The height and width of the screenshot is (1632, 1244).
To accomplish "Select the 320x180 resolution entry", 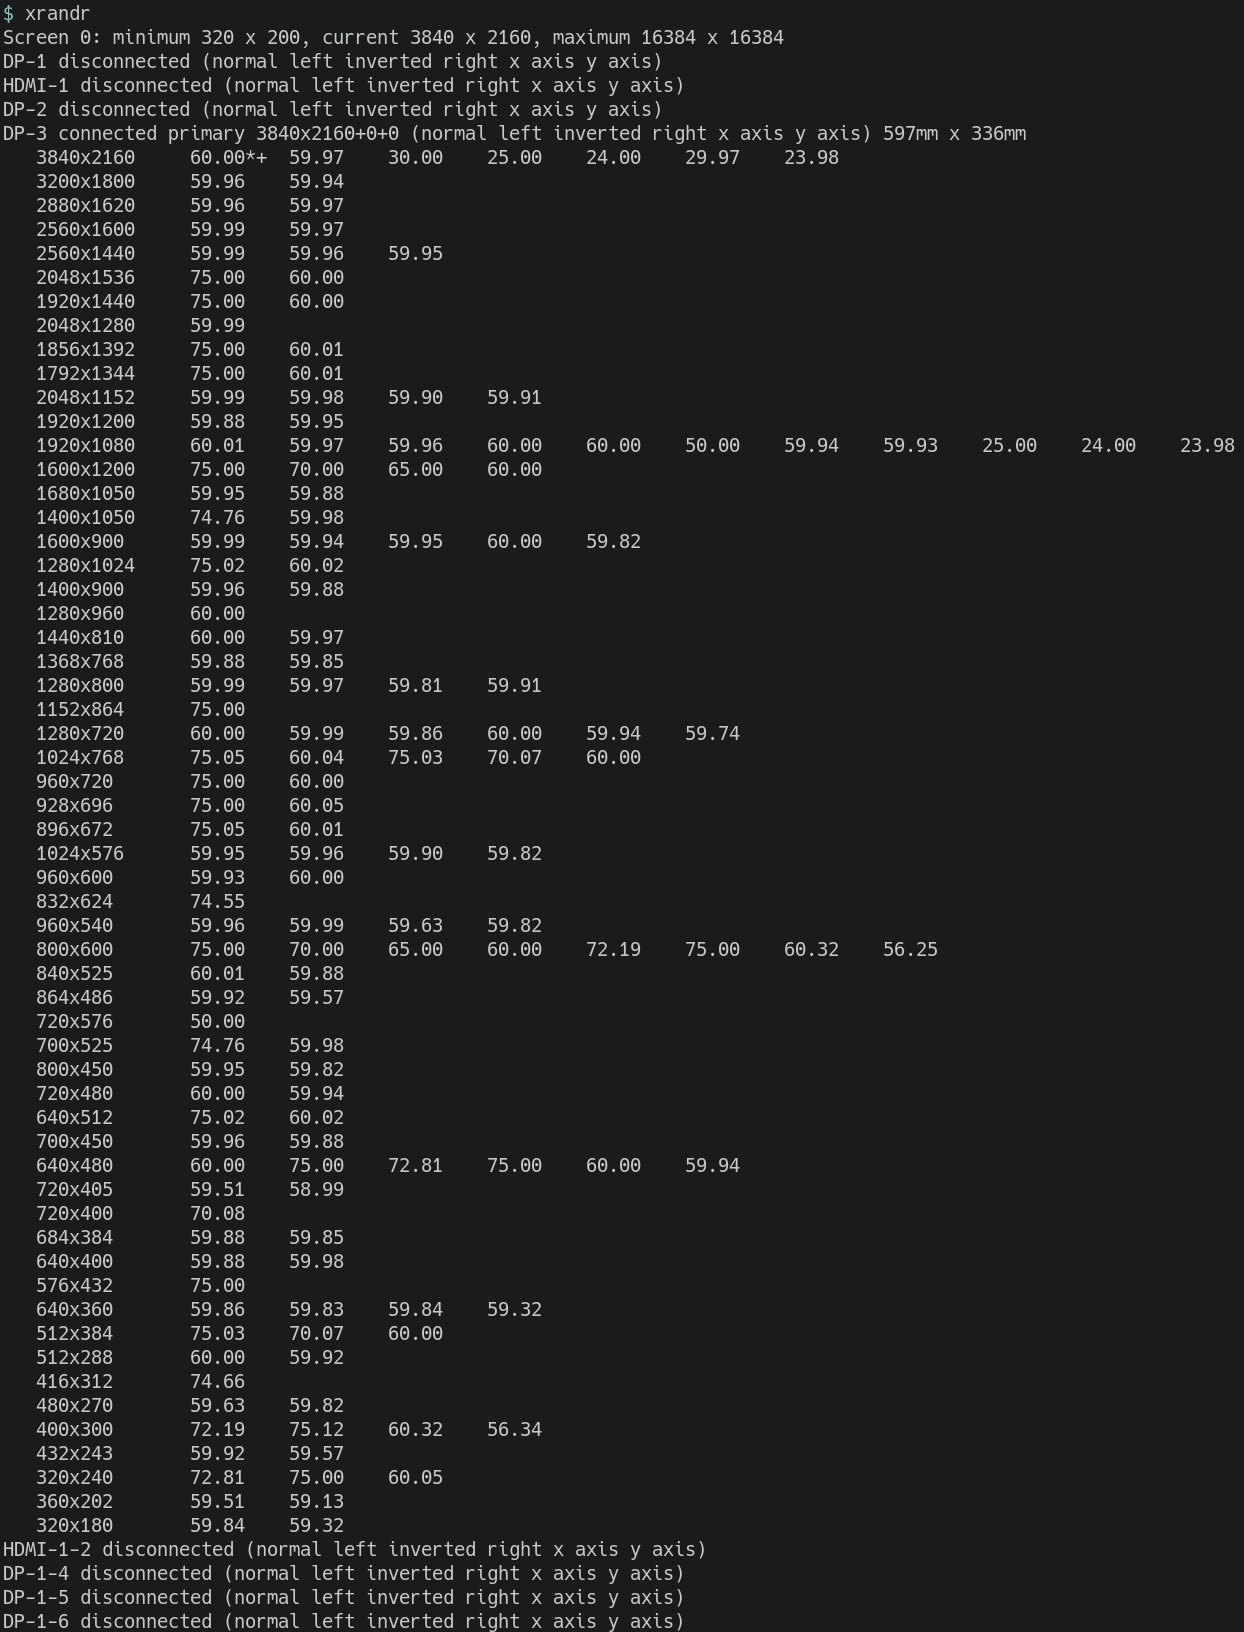I will point(74,1526).
